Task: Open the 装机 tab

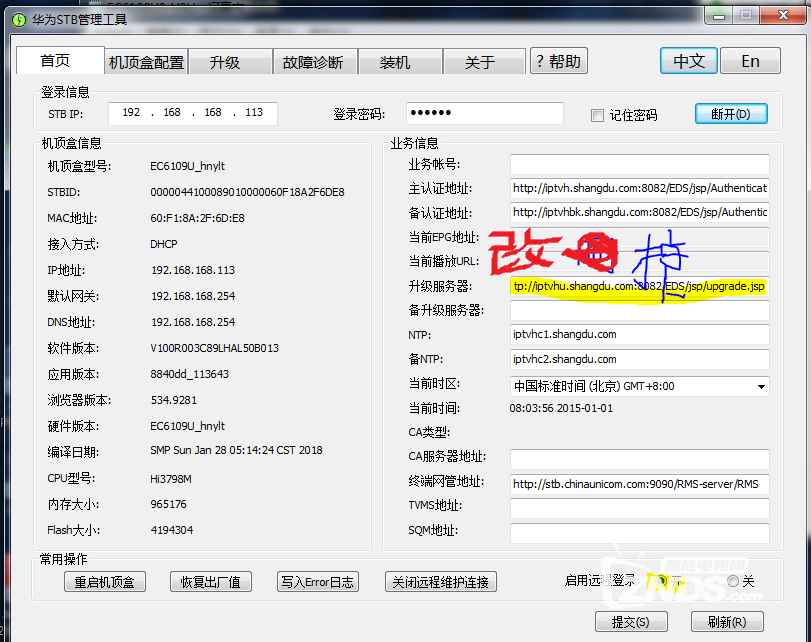Action: 400,63
